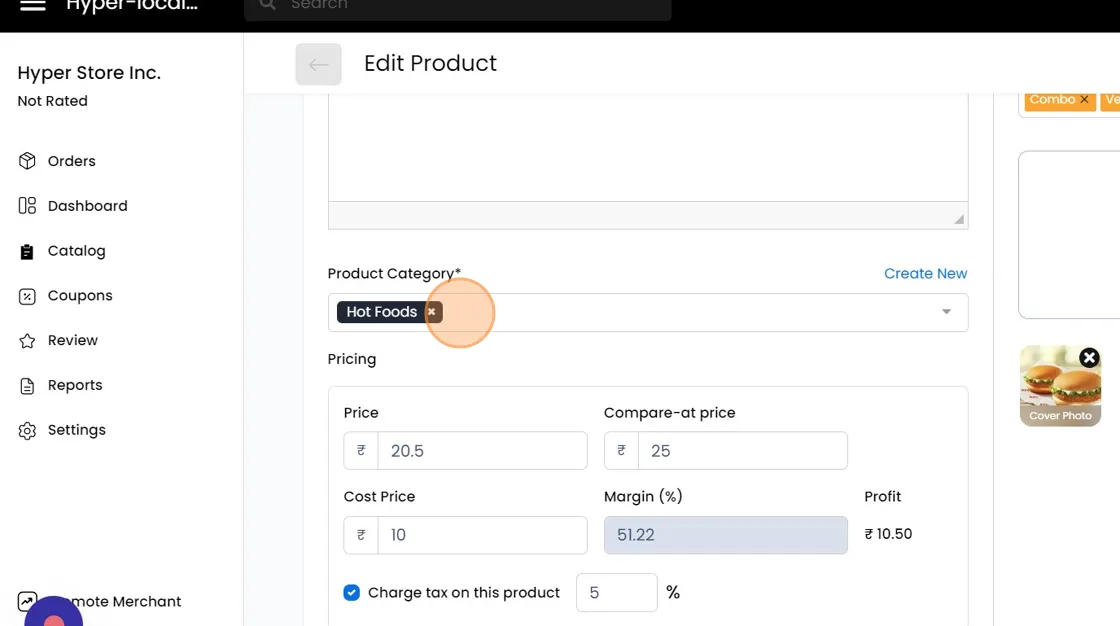Open the hamburger navigation menu
The width and height of the screenshot is (1120, 626).
coord(33,5)
